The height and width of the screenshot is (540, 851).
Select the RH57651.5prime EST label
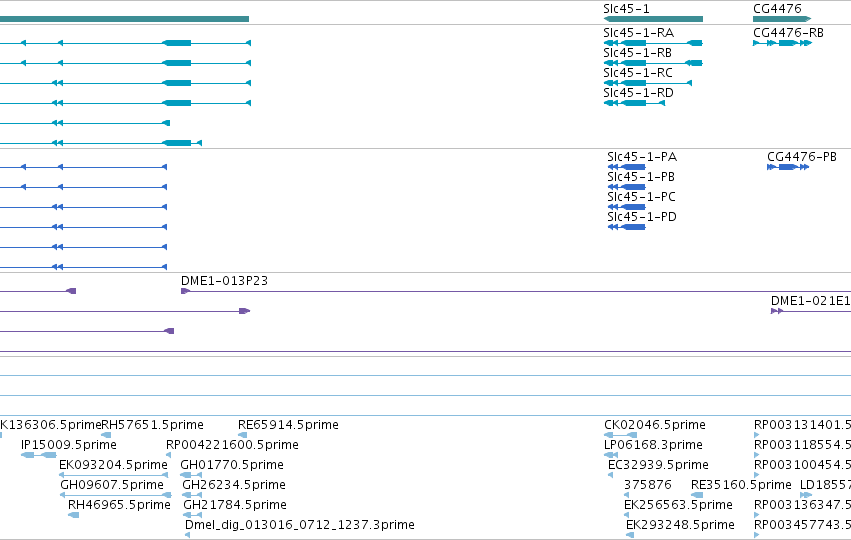(x=153, y=424)
